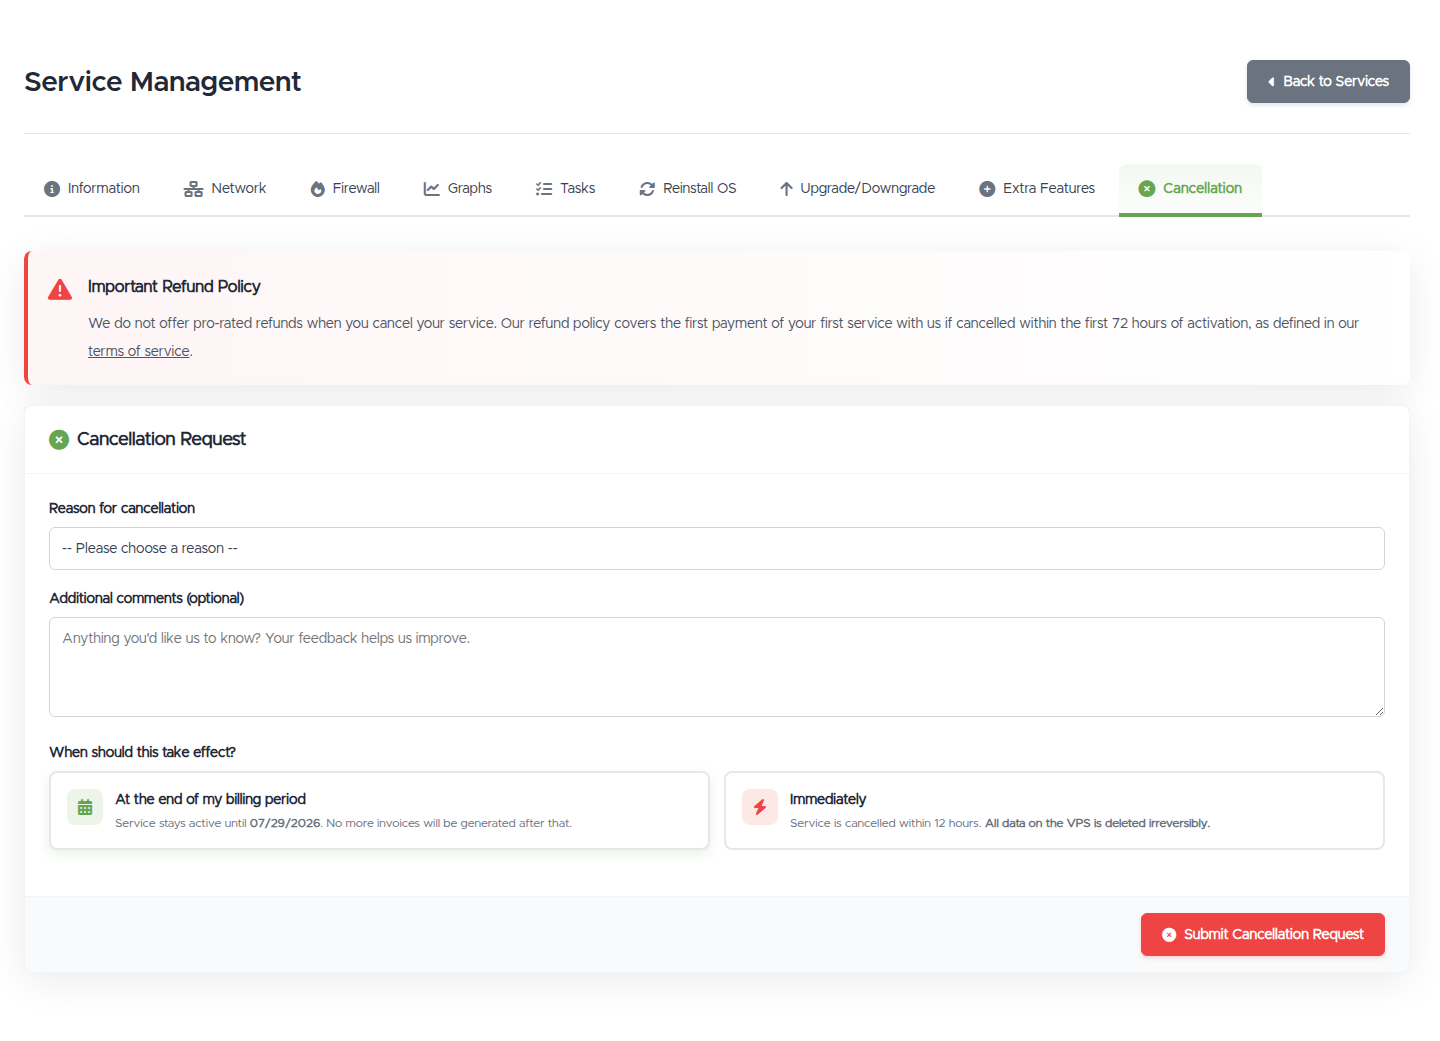
Task: Click the Additional comments (optional) label
Action: pos(147,598)
